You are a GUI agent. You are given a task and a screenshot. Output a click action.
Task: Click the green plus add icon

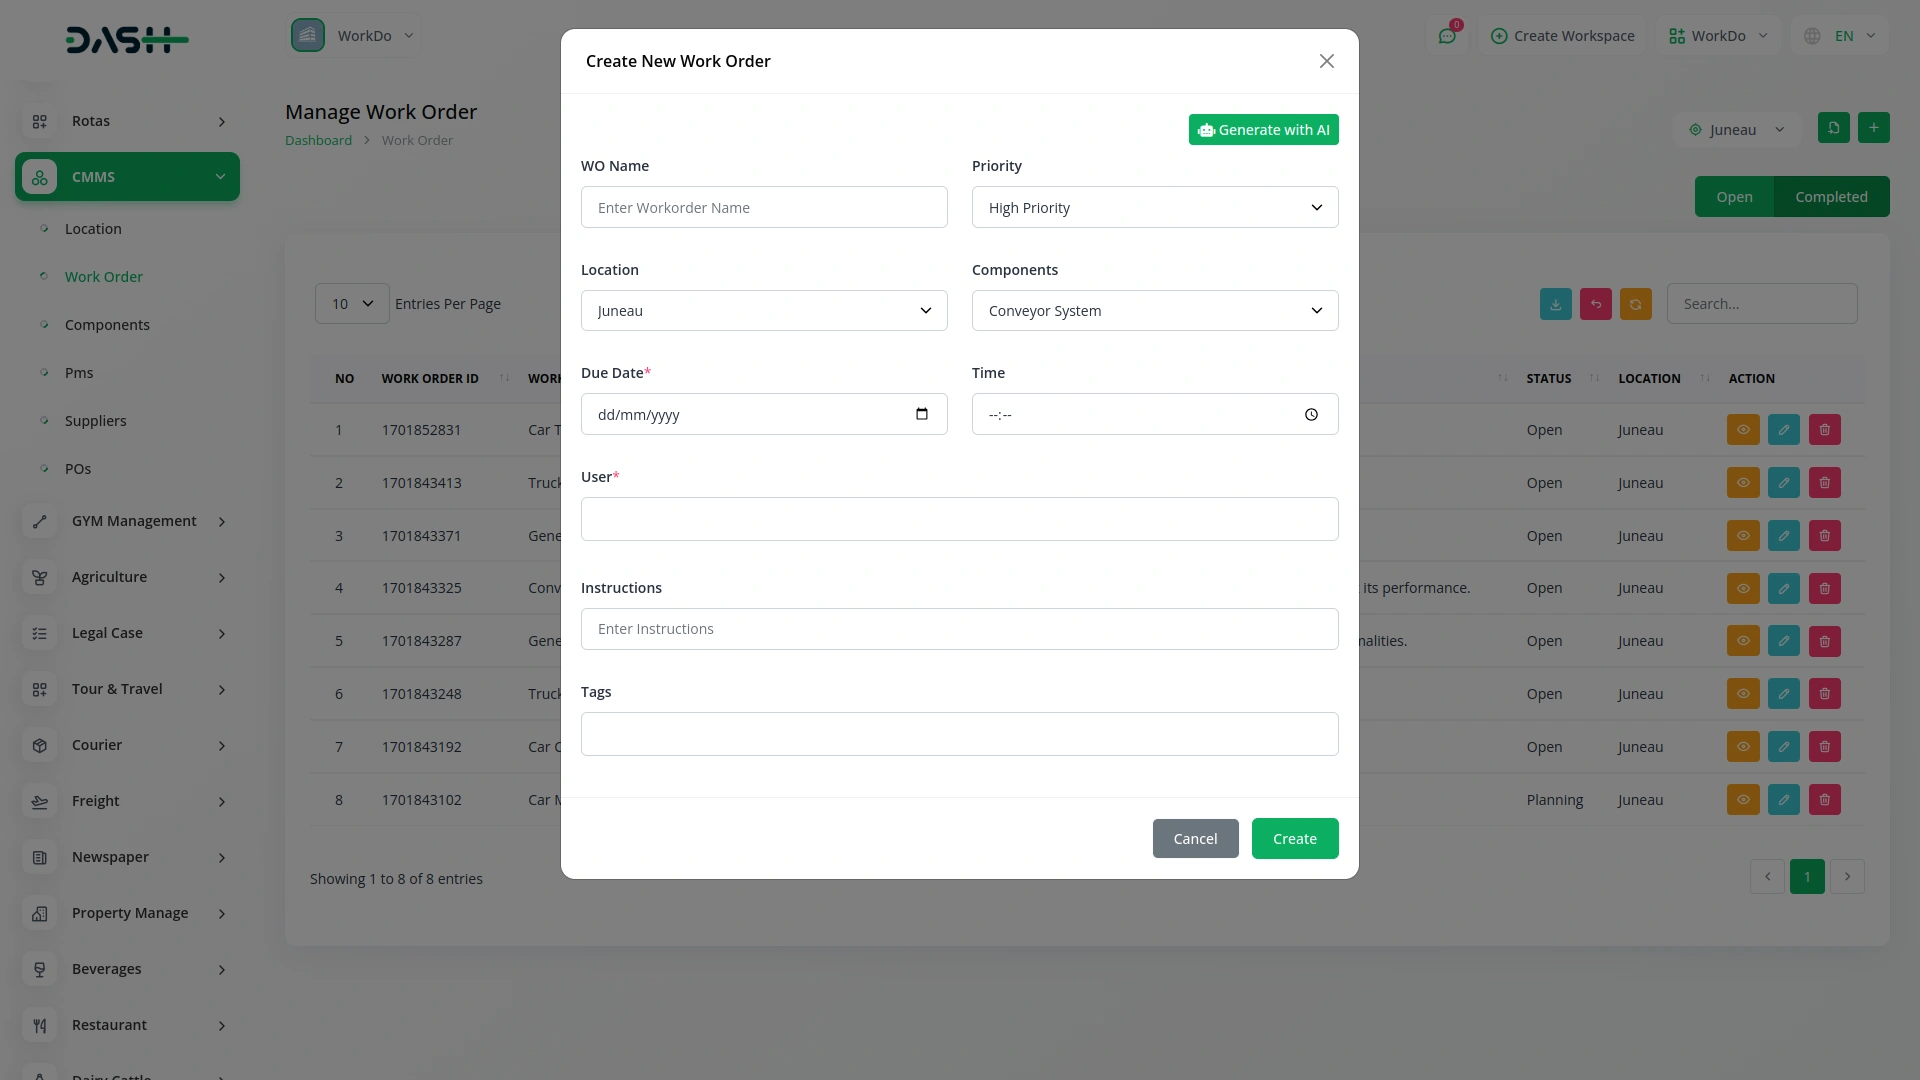pyautogui.click(x=1873, y=128)
